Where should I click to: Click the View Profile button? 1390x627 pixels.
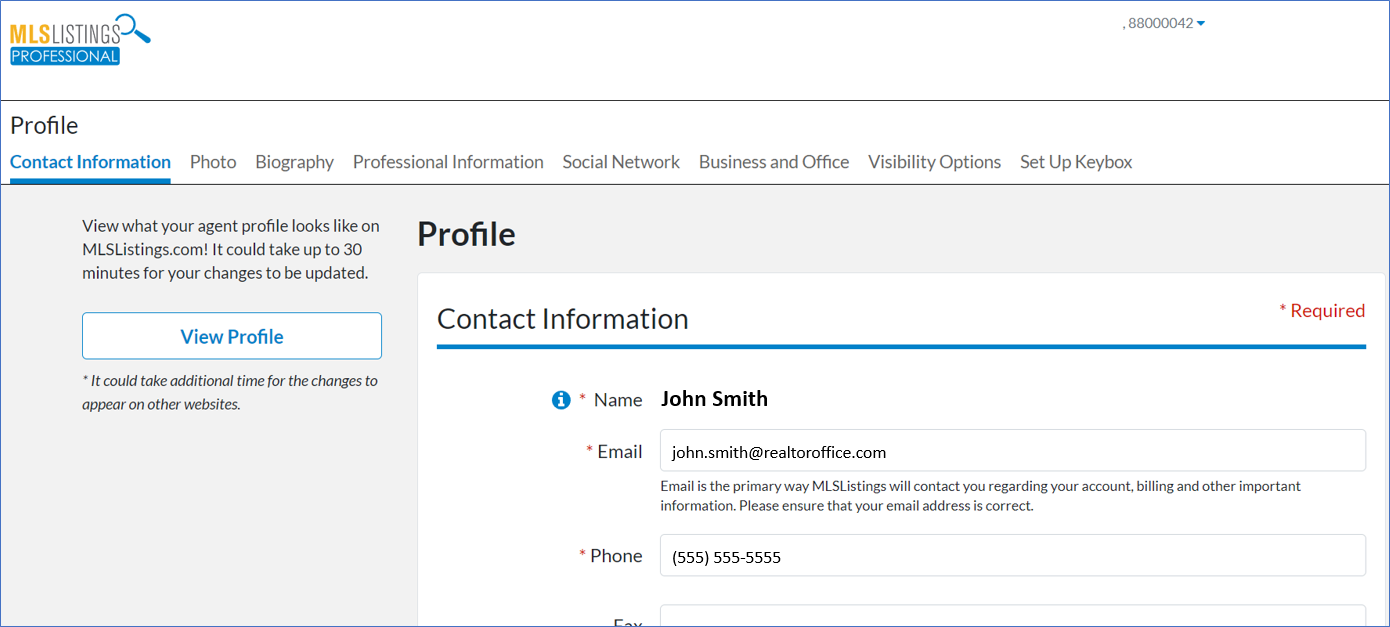tap(232, 336)
